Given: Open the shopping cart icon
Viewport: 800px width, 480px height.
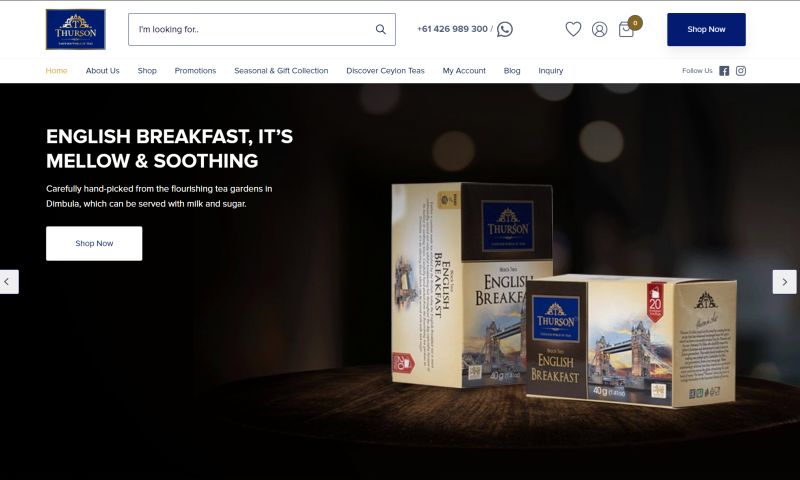Looking at the screenshot, I should click(626, 30).
